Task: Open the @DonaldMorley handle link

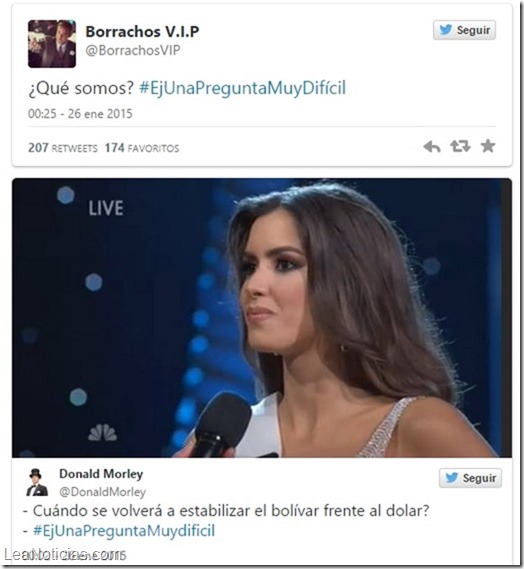Action: [103, 492]
